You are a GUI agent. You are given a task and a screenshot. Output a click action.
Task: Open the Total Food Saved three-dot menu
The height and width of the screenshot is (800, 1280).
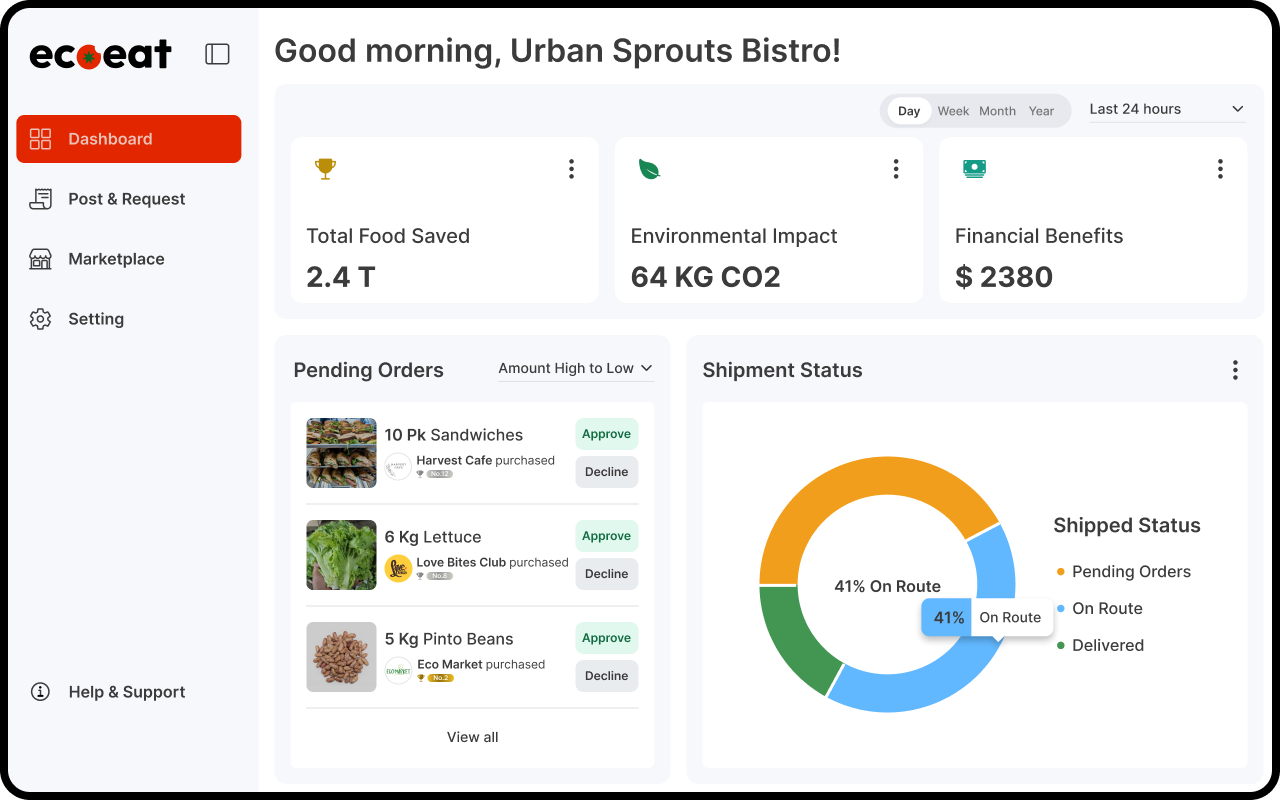coord(571,169)
